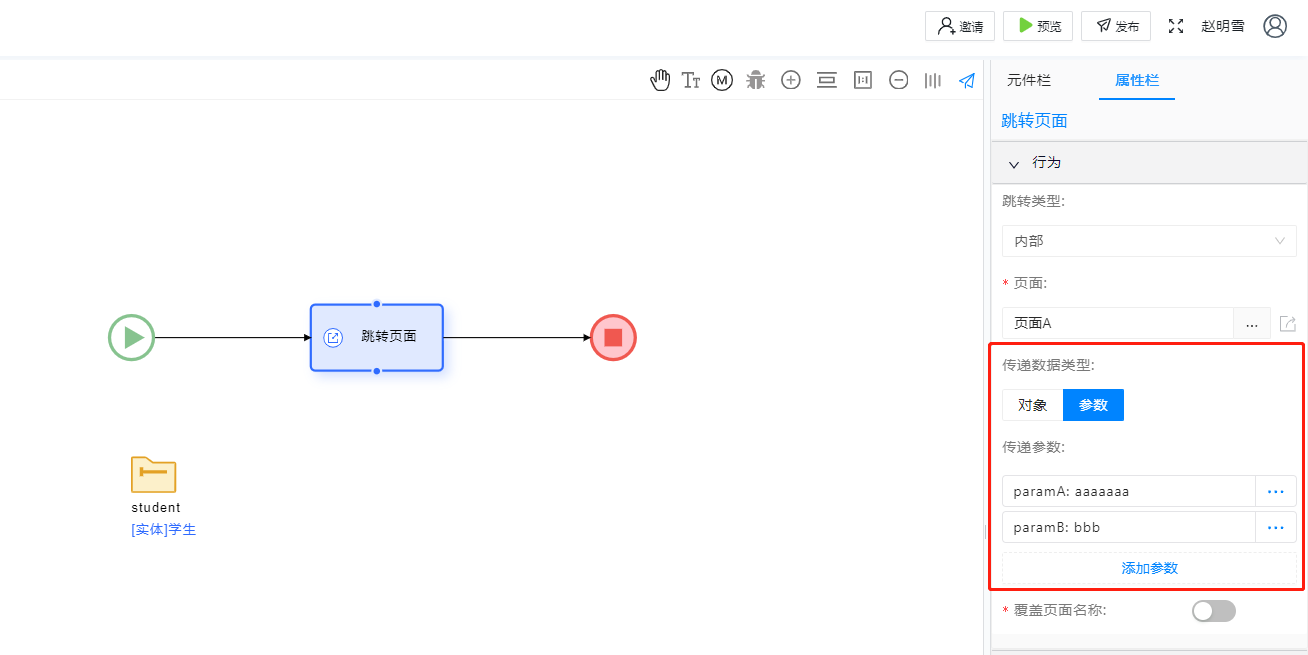The image size is (1308, 655).
Task: Click the circled M toolbar icon
Action: click(x=722, y=81)
